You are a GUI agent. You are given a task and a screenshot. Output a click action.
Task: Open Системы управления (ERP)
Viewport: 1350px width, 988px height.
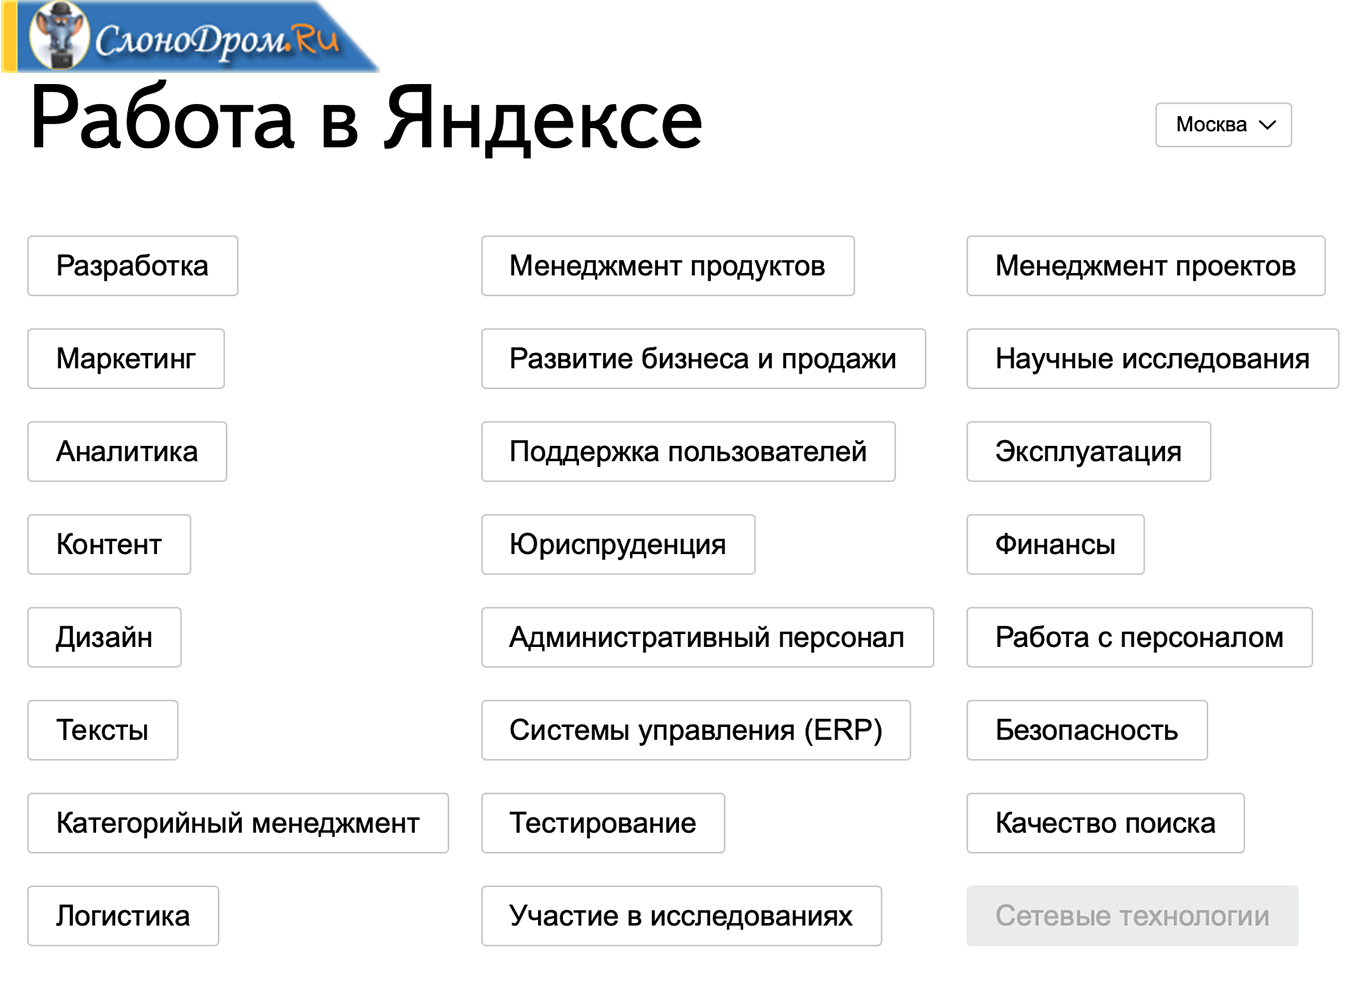click(696, 731)
